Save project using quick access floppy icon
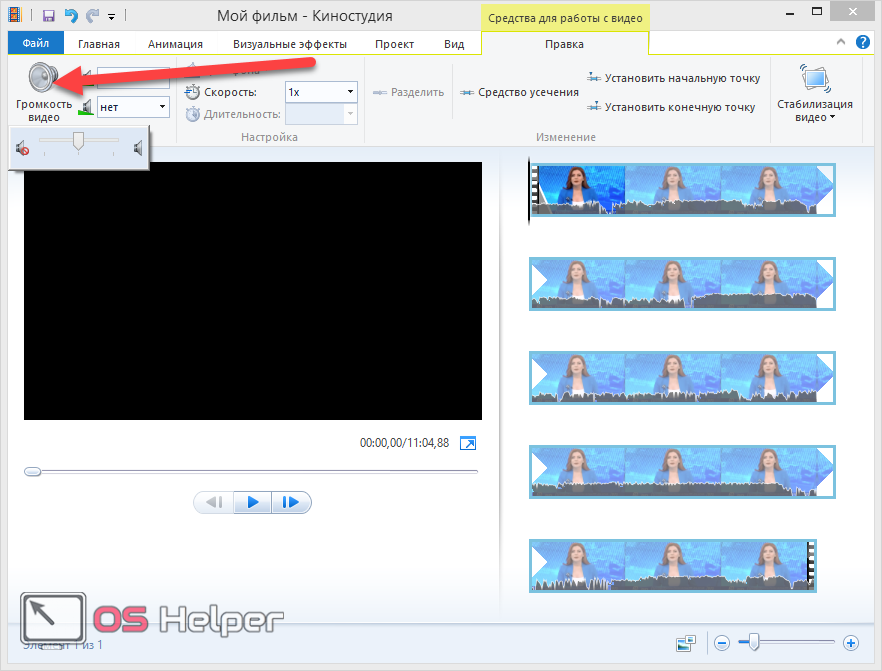The width and height of the screenshot is (882, 671). tap(48, 16)
